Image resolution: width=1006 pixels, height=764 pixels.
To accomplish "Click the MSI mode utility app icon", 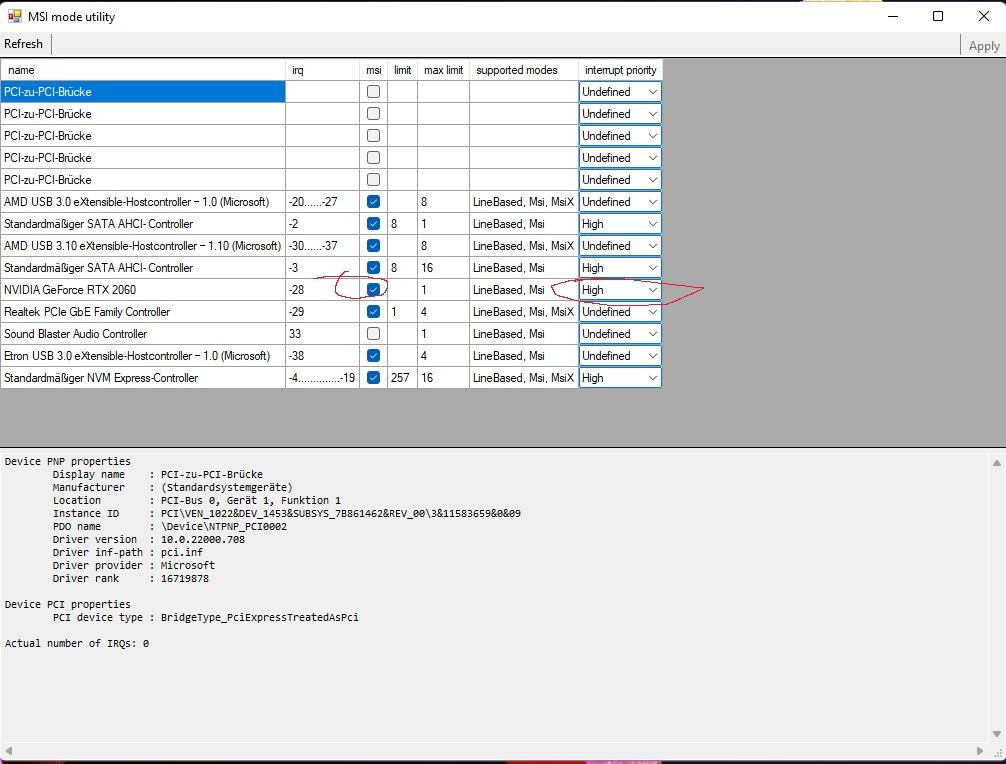I will tap(14, 17).
